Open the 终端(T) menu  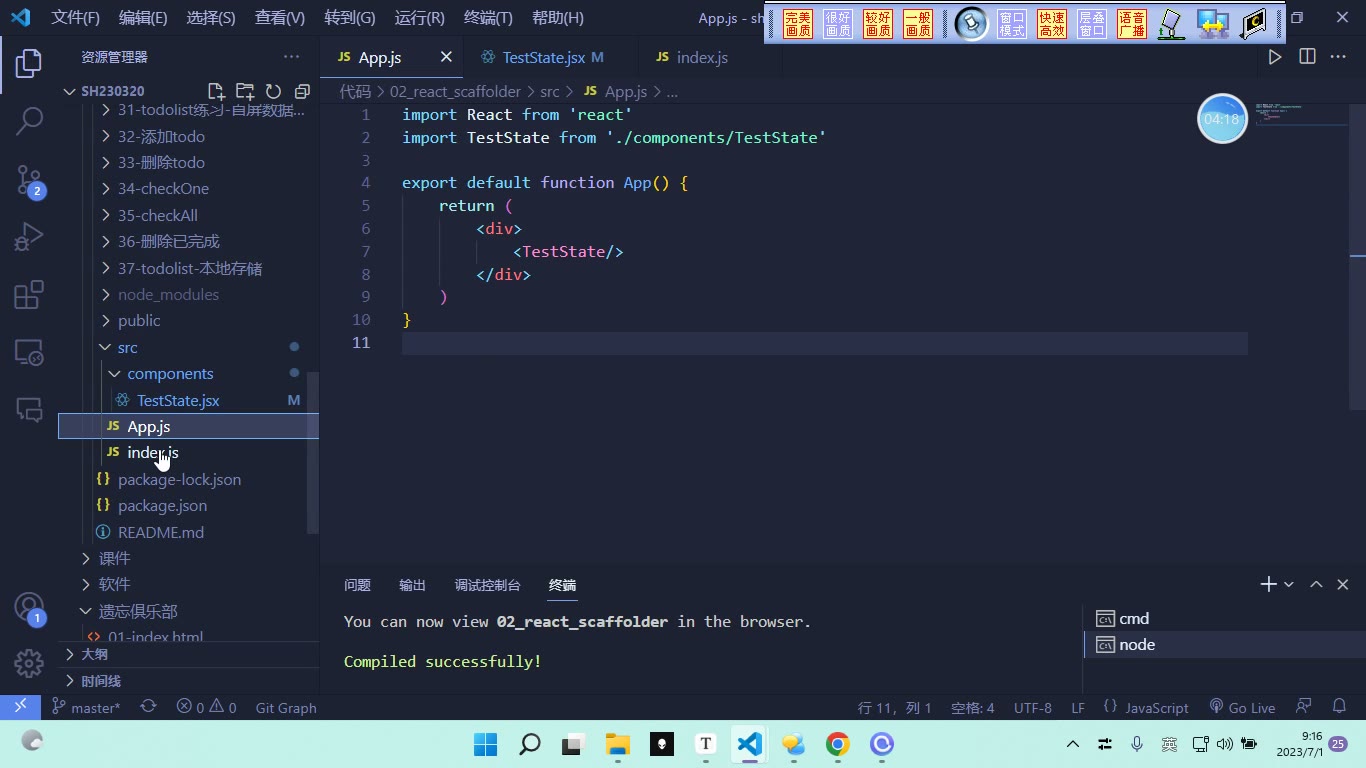[x=488, y=18]
